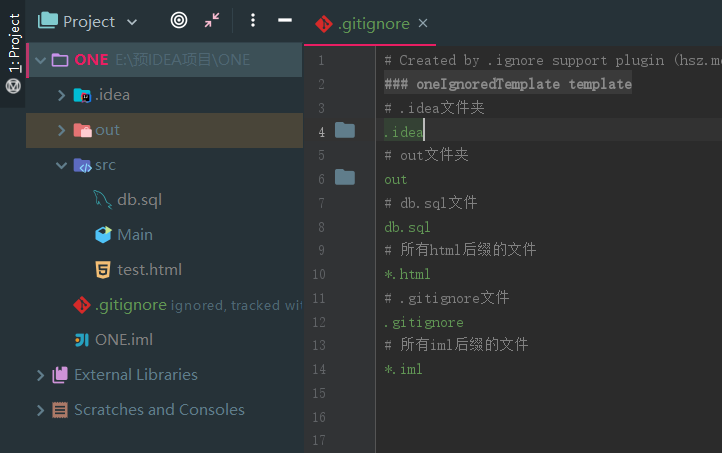
Task: Select the out folder in tree
Action: [x=107, y=130]
